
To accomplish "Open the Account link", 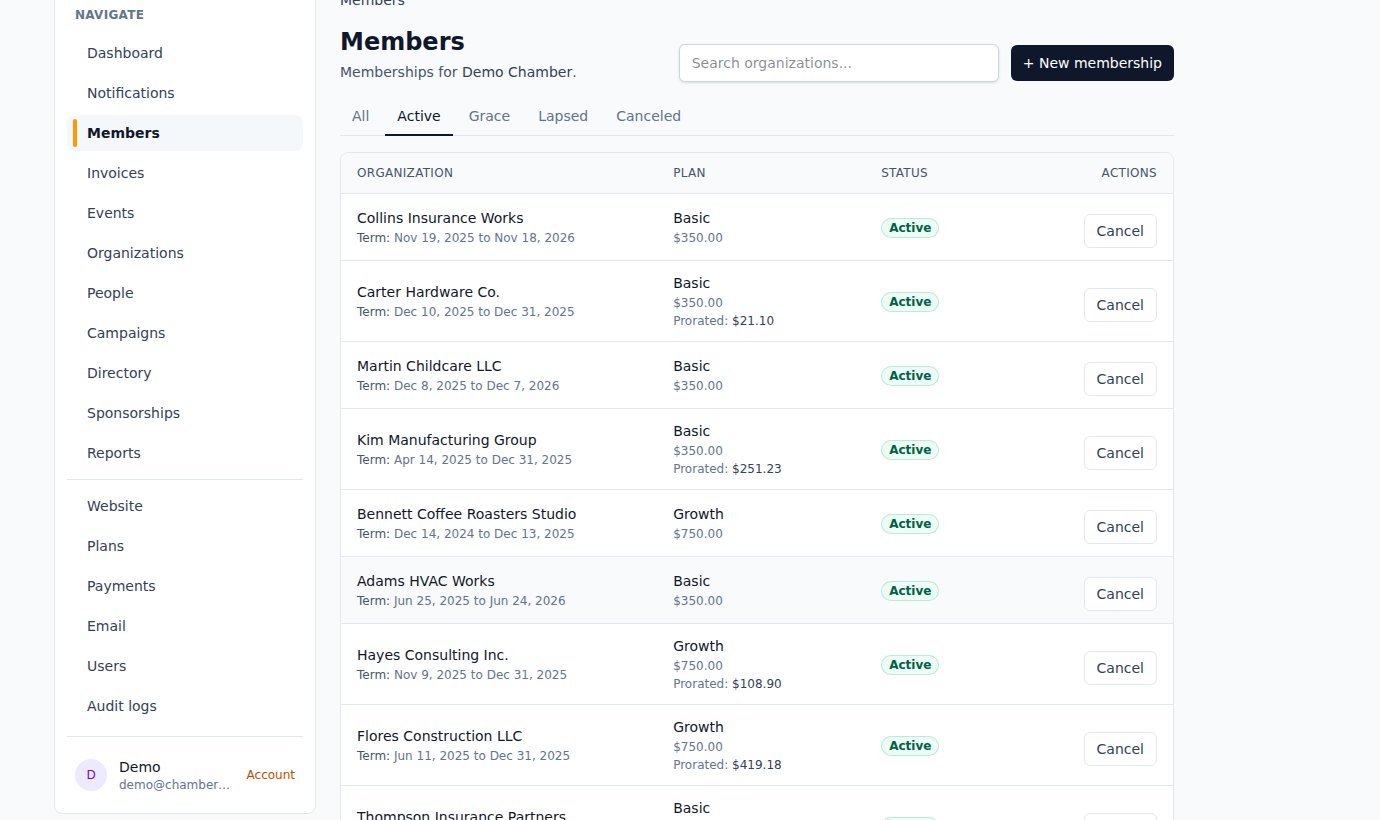I will pyautogui.click(x=270, y=774).
